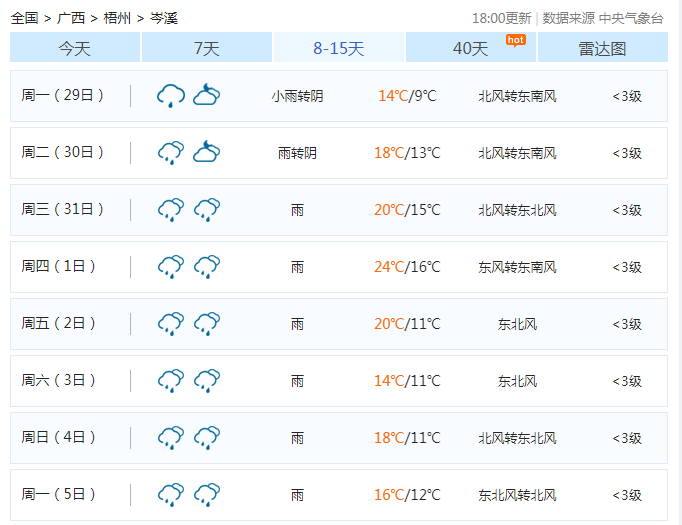Viewport: 682px width, 525px height.
Task: Click Monday 29th light rain icon
Action: pos(171,96)
